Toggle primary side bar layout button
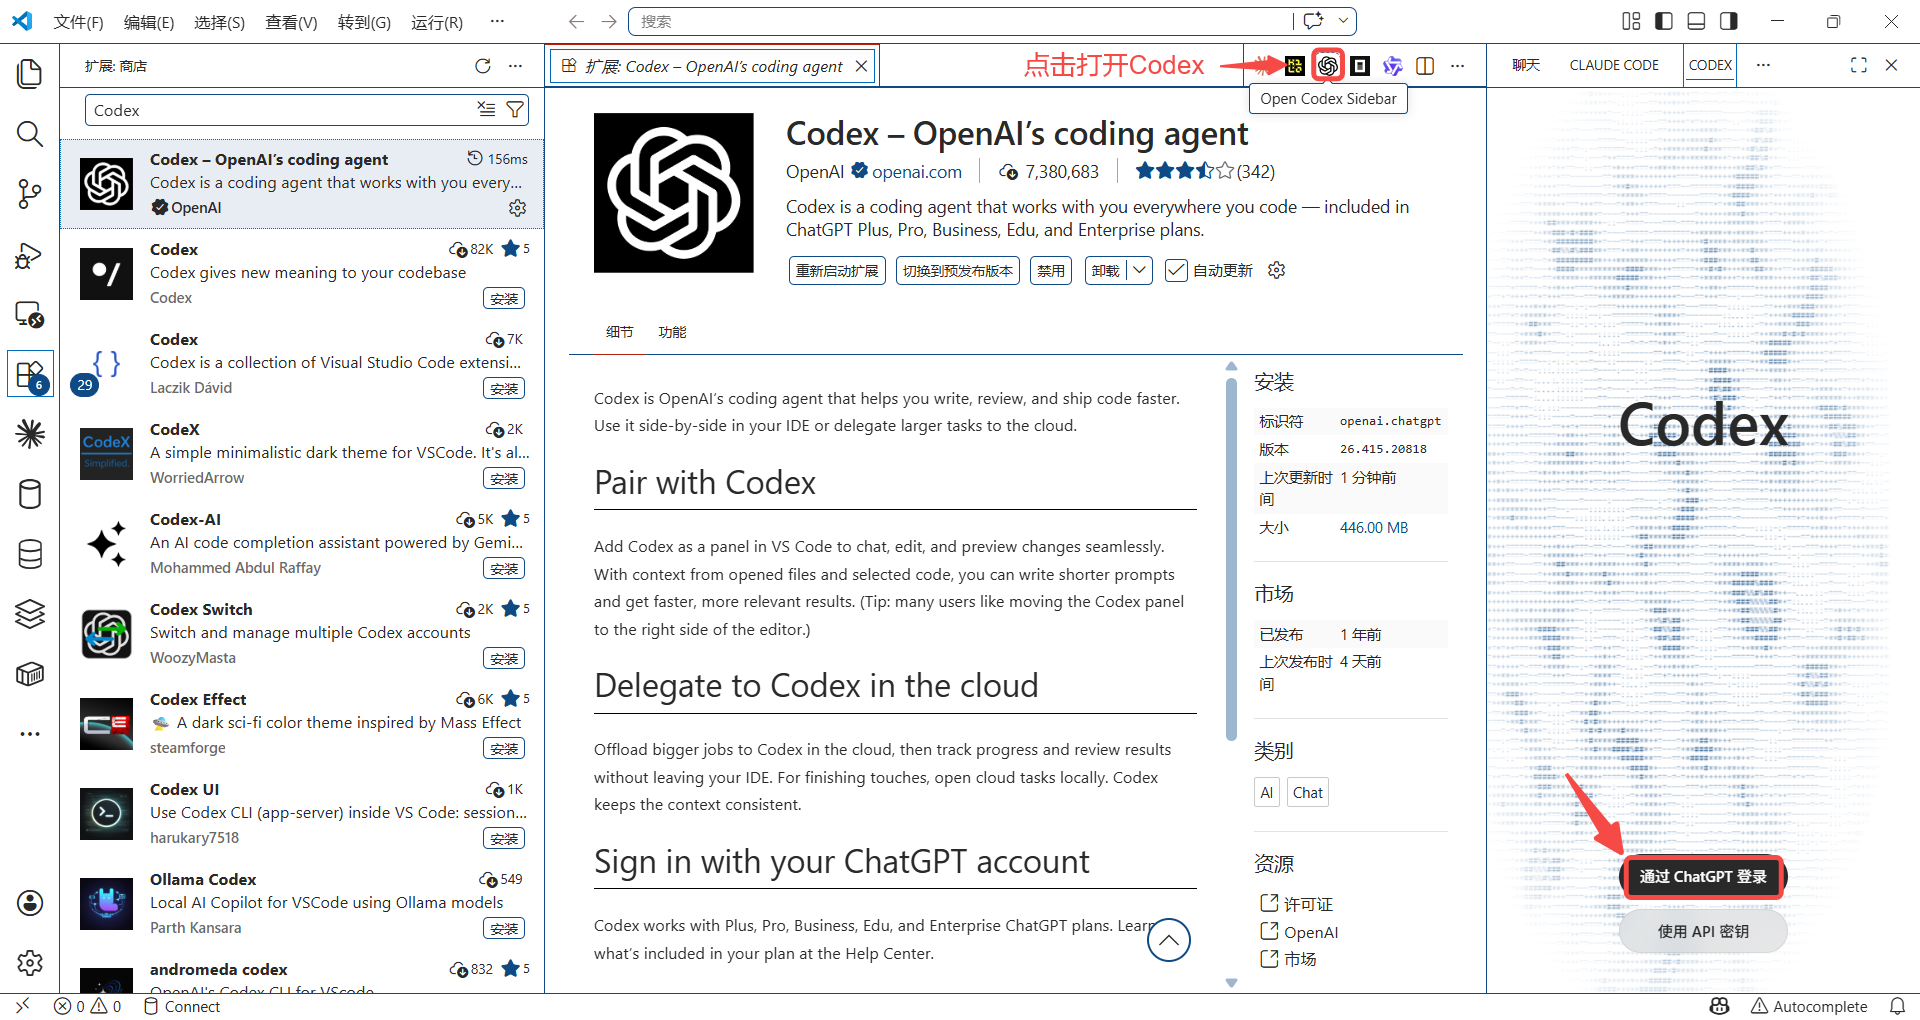The height and width of the screenshot is (1020, 1920). coord(1664,21)
